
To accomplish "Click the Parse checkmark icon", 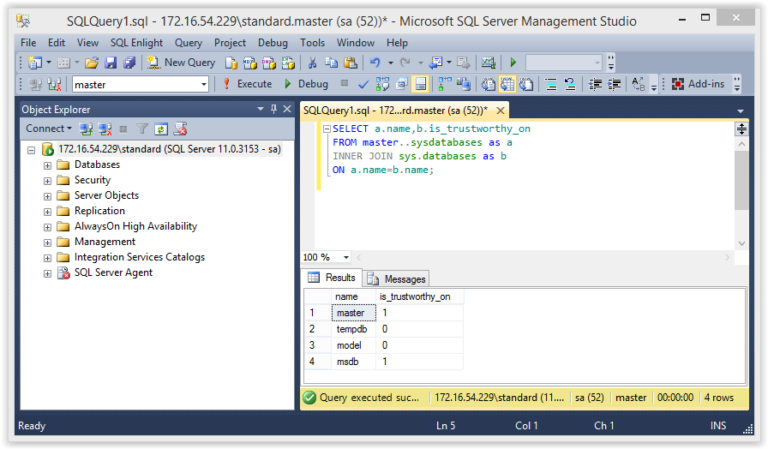I will click(x=363, y=84).
